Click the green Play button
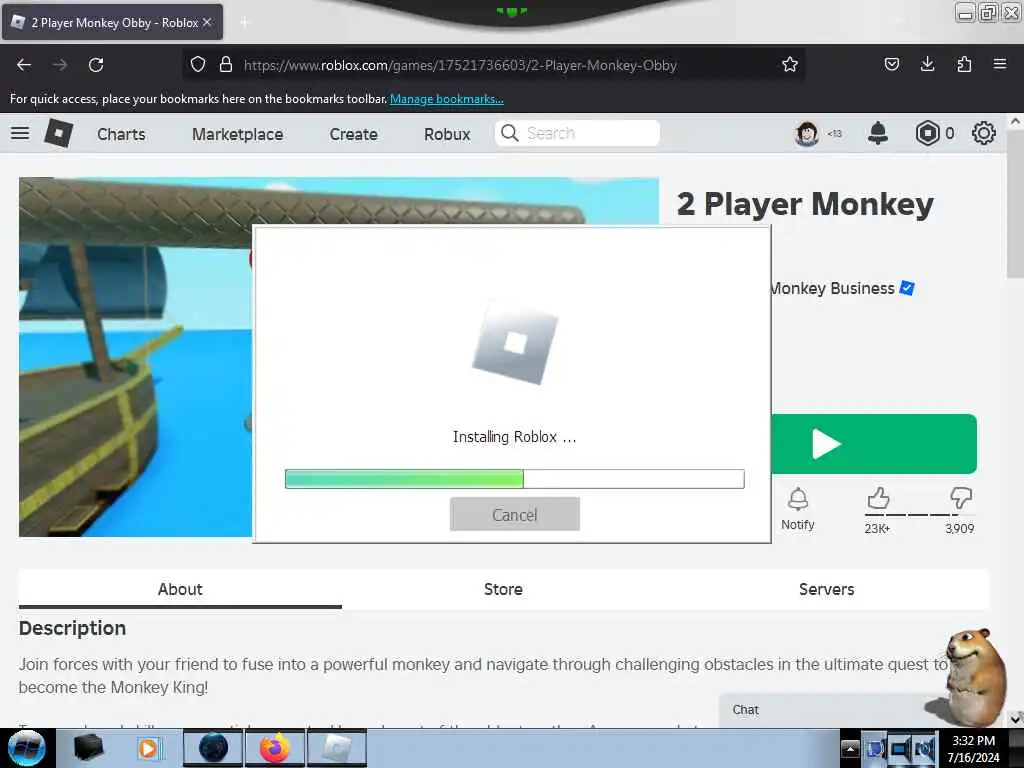This screenshot has width=1024, height=768. click(x=874, y=444)
